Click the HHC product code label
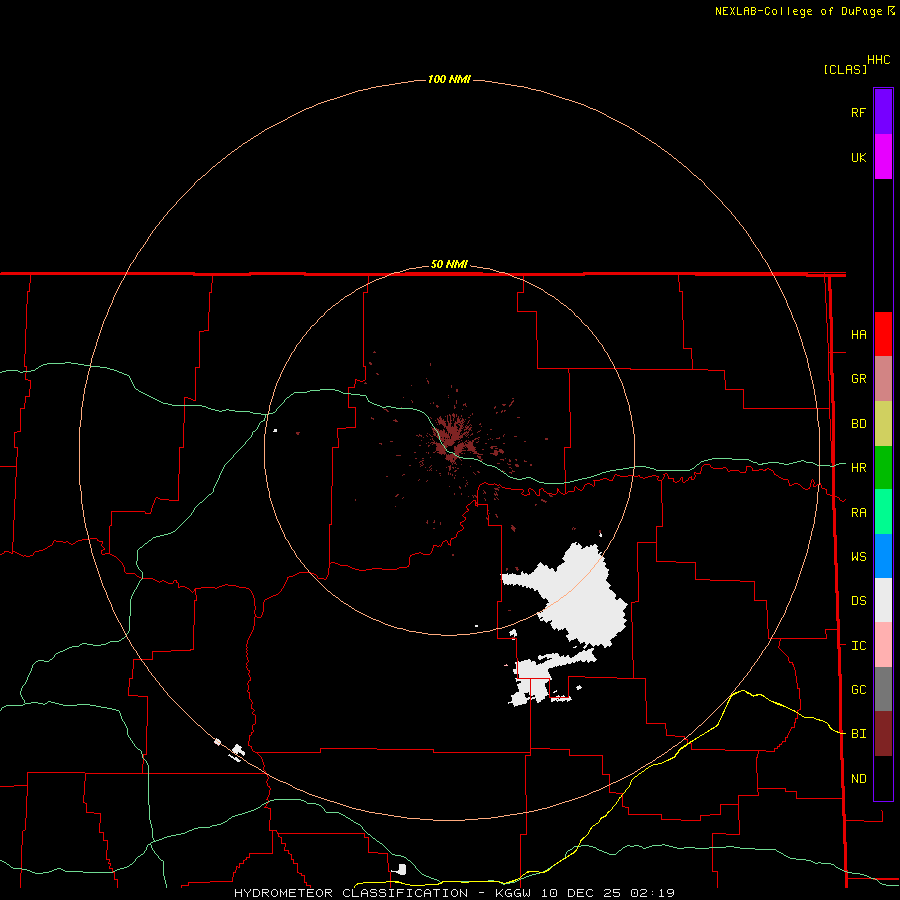Image resolution: width=900 pixels, height=900 pixels. point(878,60)
